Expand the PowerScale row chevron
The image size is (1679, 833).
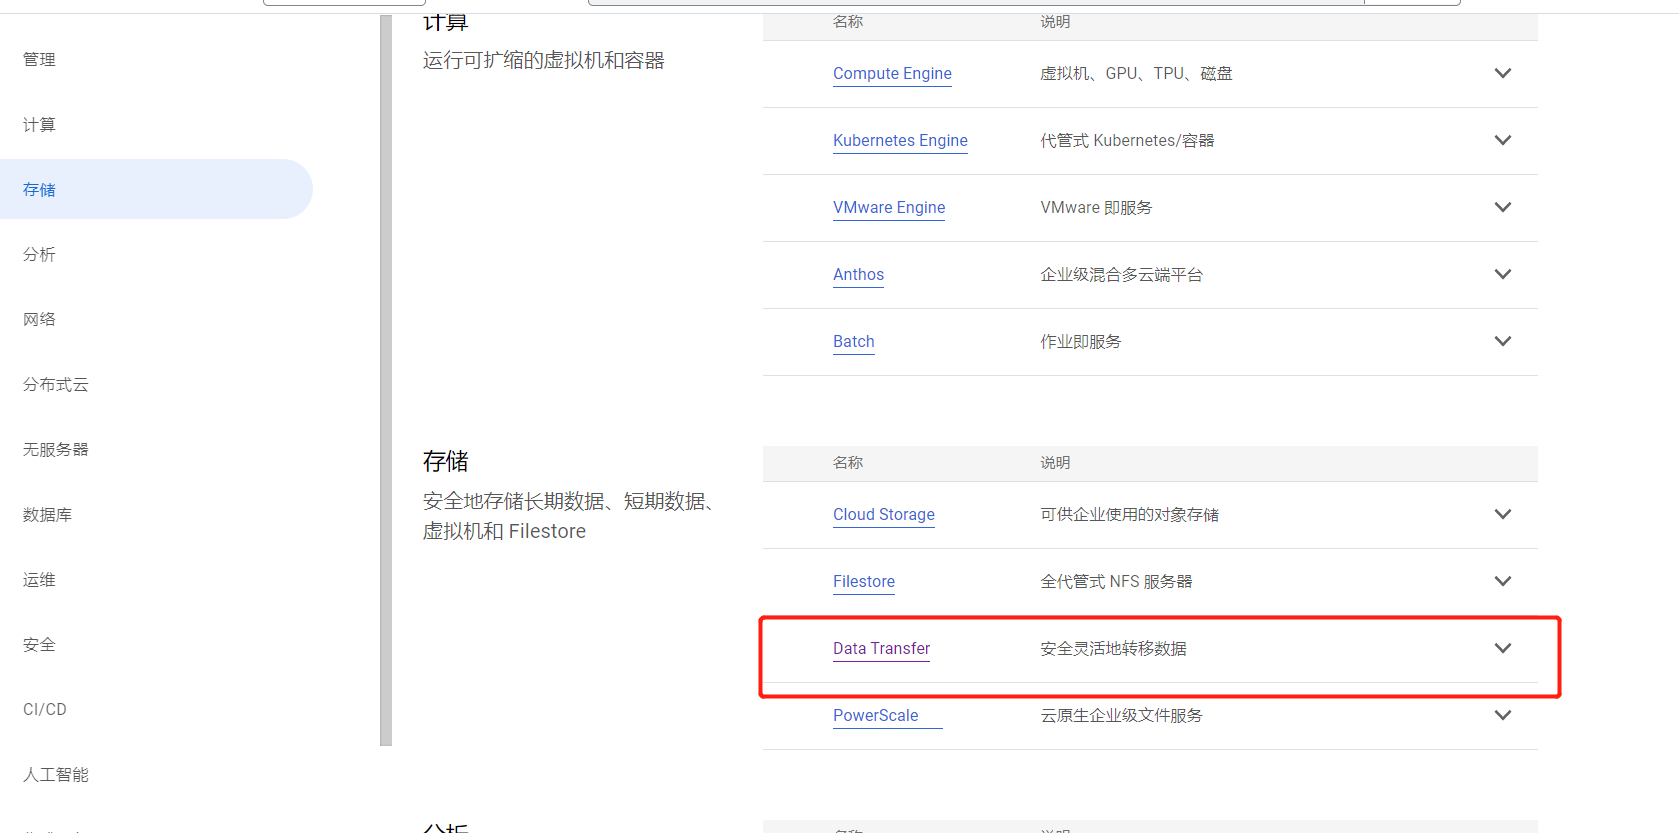[1502, 715]
